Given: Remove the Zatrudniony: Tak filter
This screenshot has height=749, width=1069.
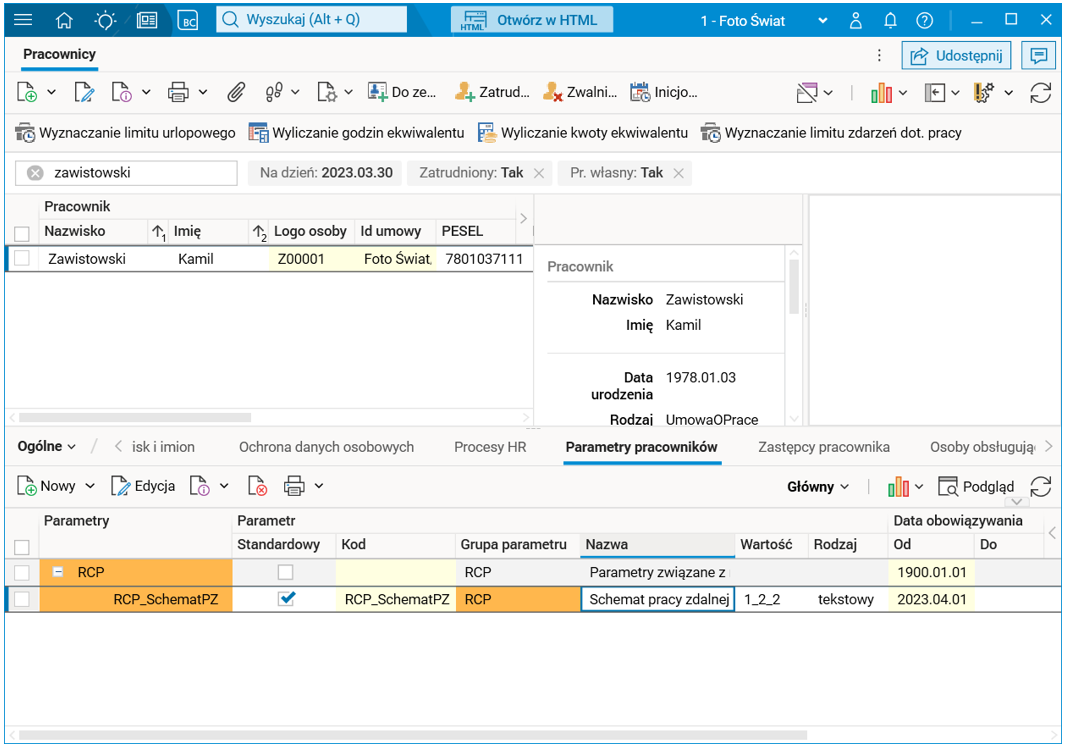Looking at the screenshot, I should coord(539,173).
